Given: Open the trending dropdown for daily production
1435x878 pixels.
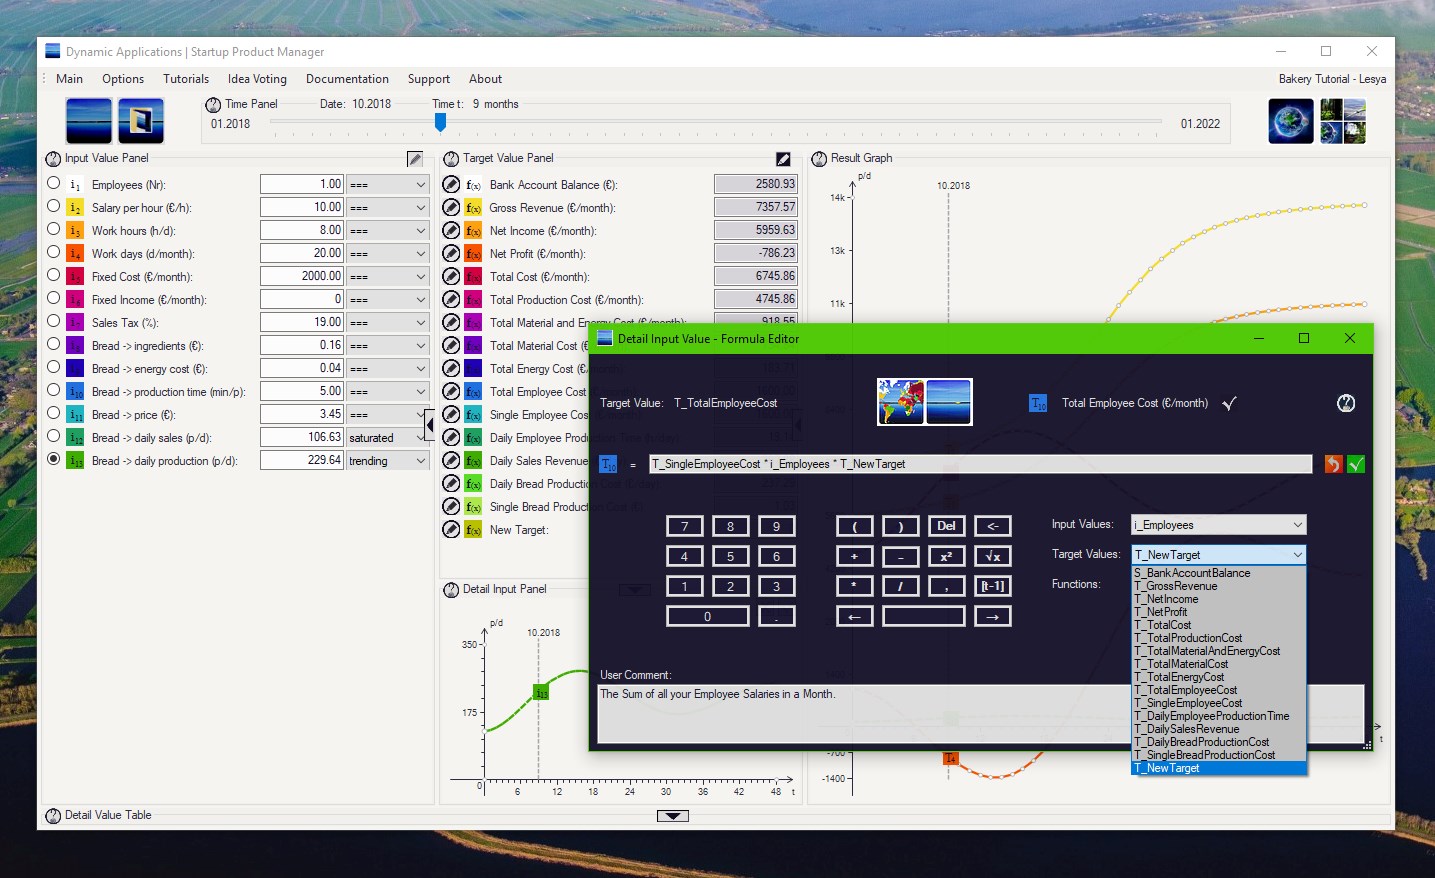Looking at the screenshot, I should coord(388,461).
